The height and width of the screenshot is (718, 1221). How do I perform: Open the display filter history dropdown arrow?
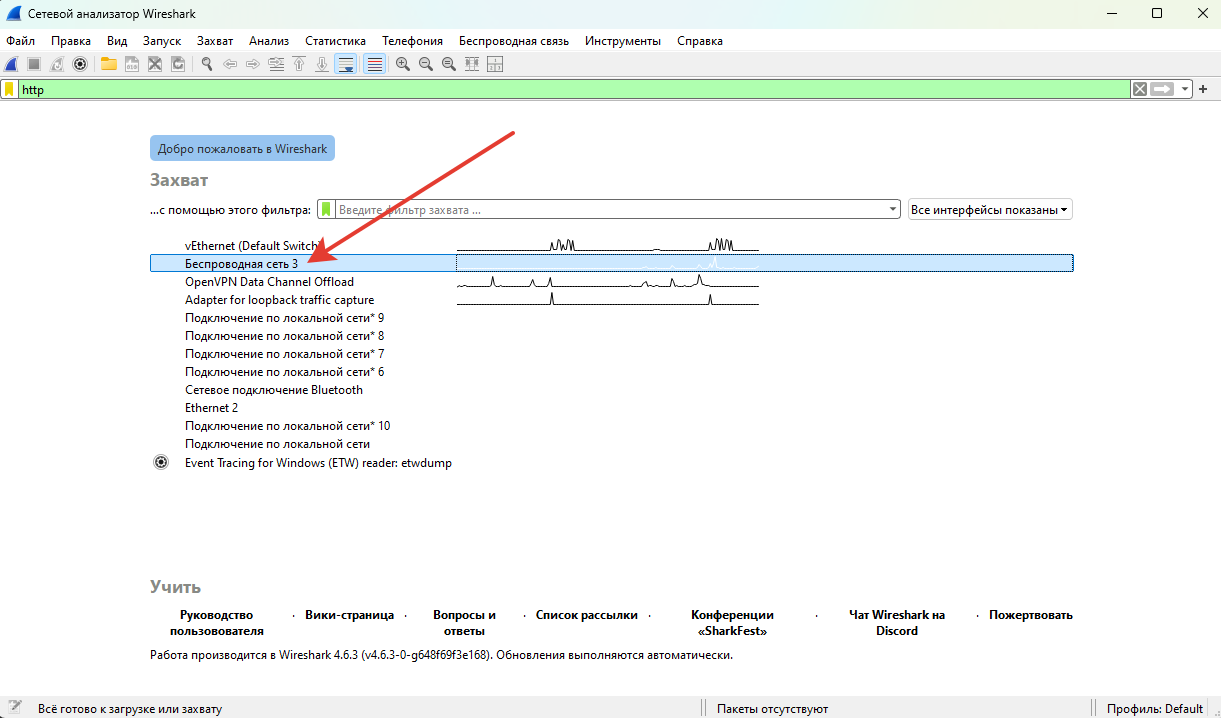tap(1185, 89)
